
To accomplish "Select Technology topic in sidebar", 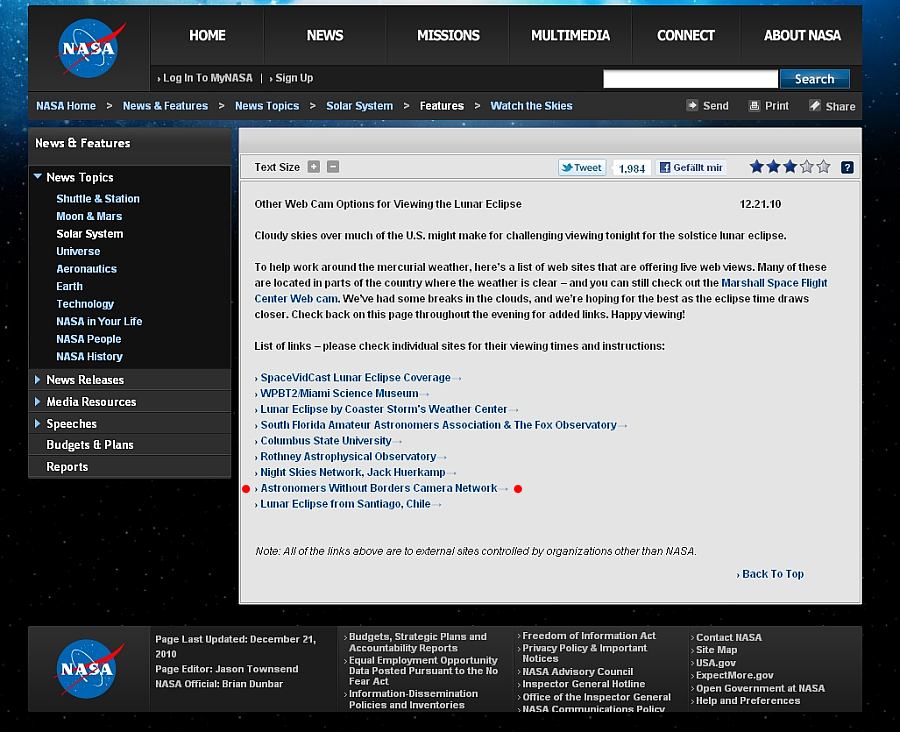I will click(x=85, y=304).
